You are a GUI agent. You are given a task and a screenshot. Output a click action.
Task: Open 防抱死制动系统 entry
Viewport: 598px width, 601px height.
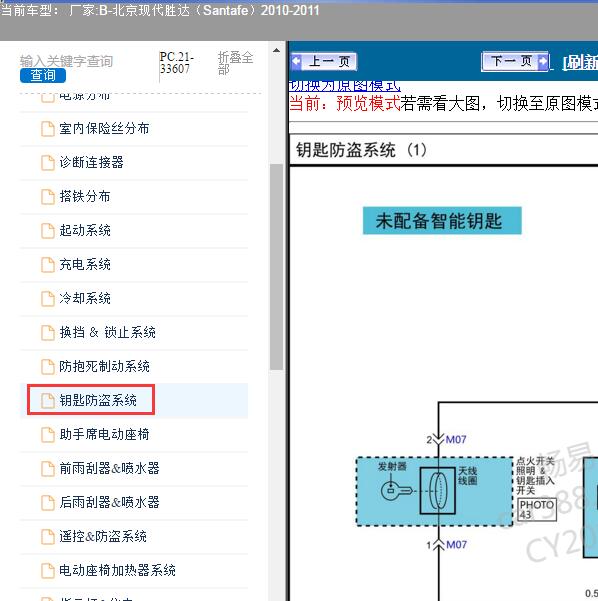pos(104,366)
